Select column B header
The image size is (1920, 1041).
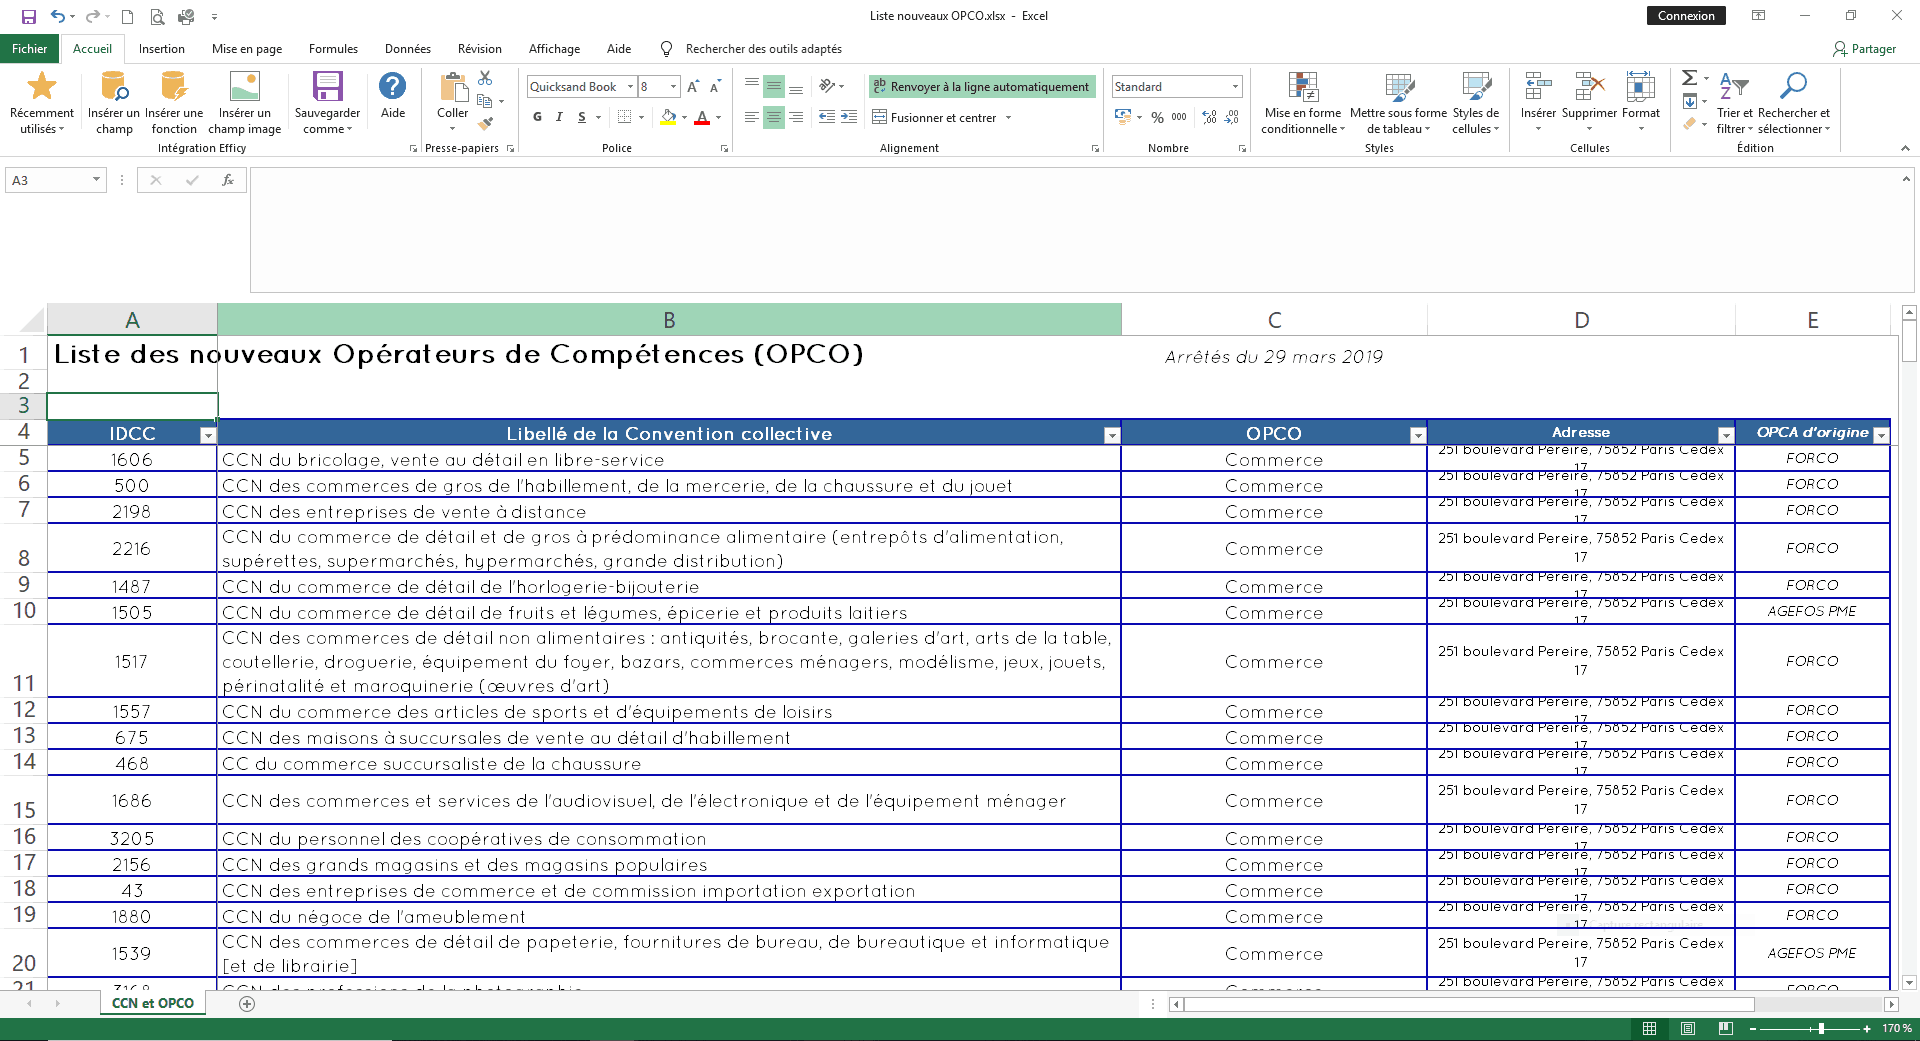click(669, 320)
